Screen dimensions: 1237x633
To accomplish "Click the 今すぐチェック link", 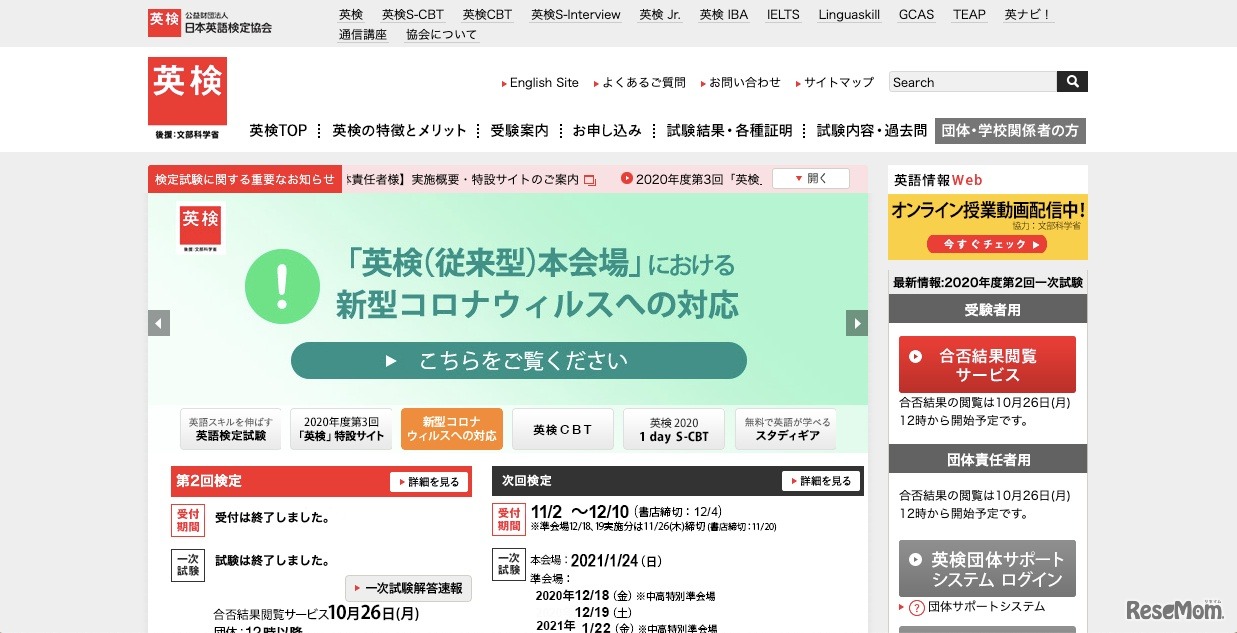I will (987, 244).
